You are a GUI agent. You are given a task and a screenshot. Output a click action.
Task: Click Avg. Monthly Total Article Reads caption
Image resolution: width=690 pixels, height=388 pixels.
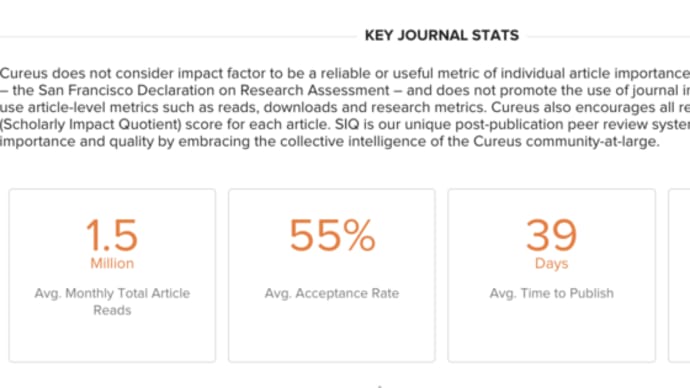coord(112,301)
